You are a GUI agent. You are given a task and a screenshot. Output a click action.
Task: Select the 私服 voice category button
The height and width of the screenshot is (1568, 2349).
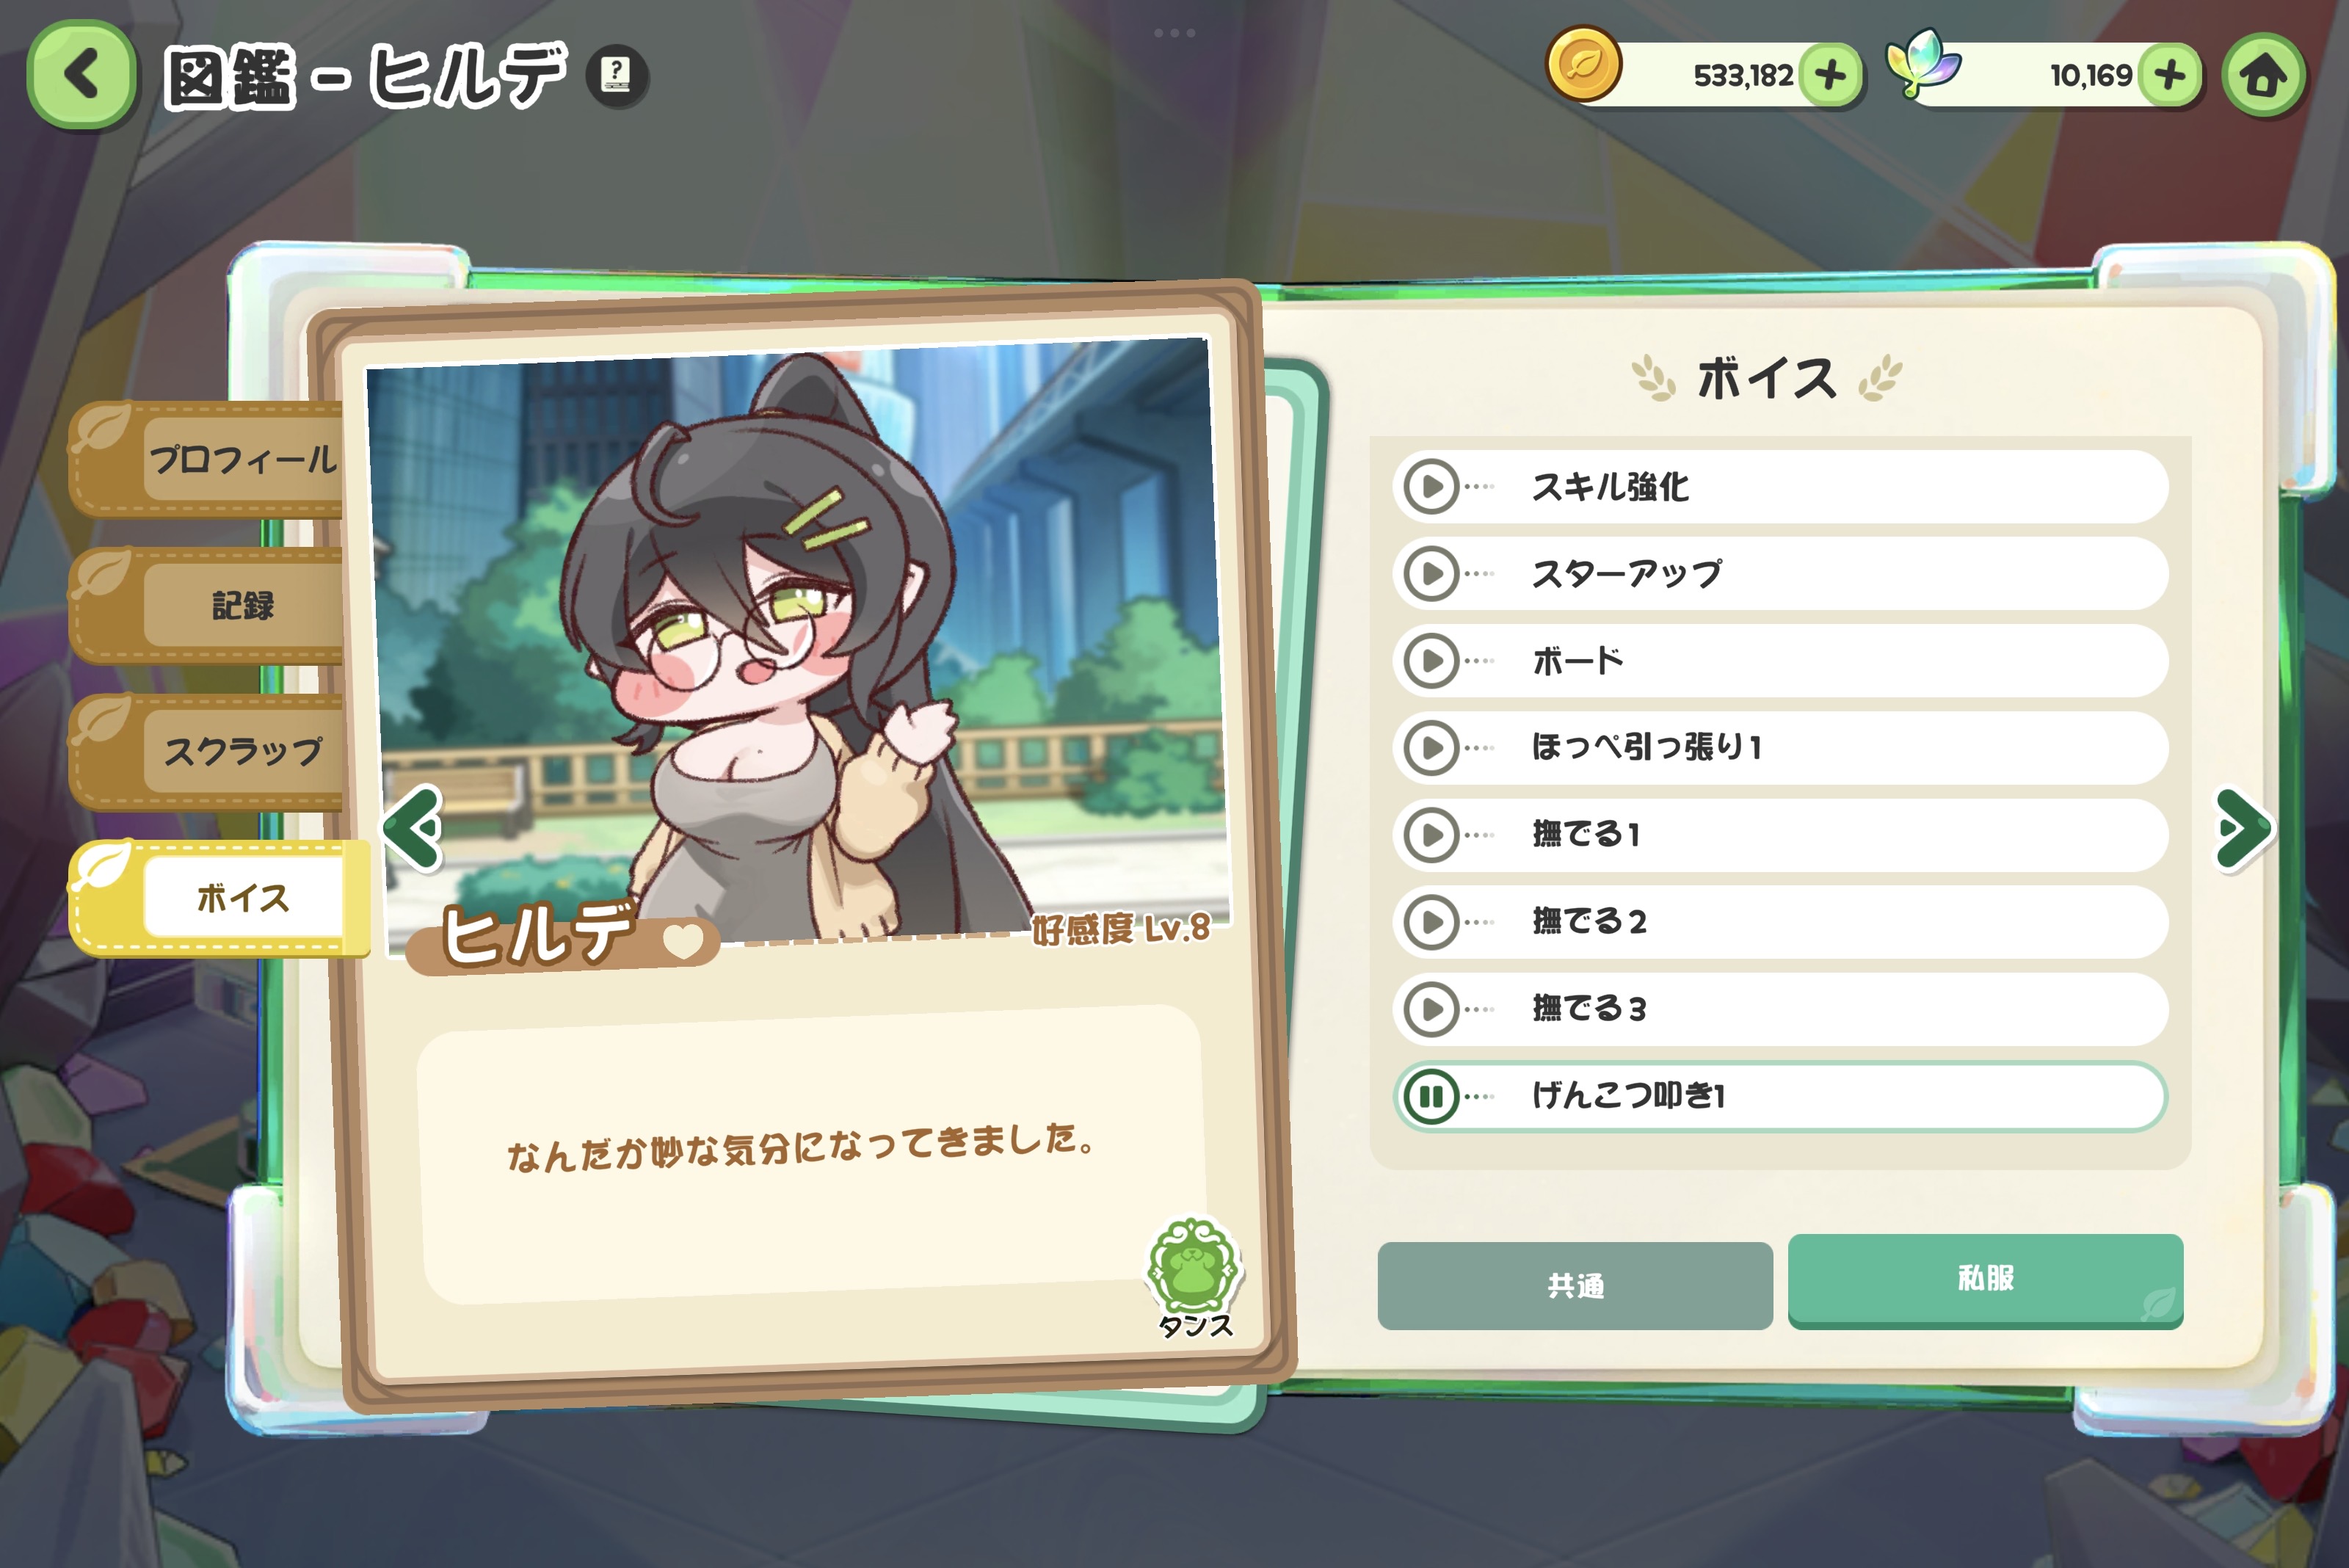1985,1280
